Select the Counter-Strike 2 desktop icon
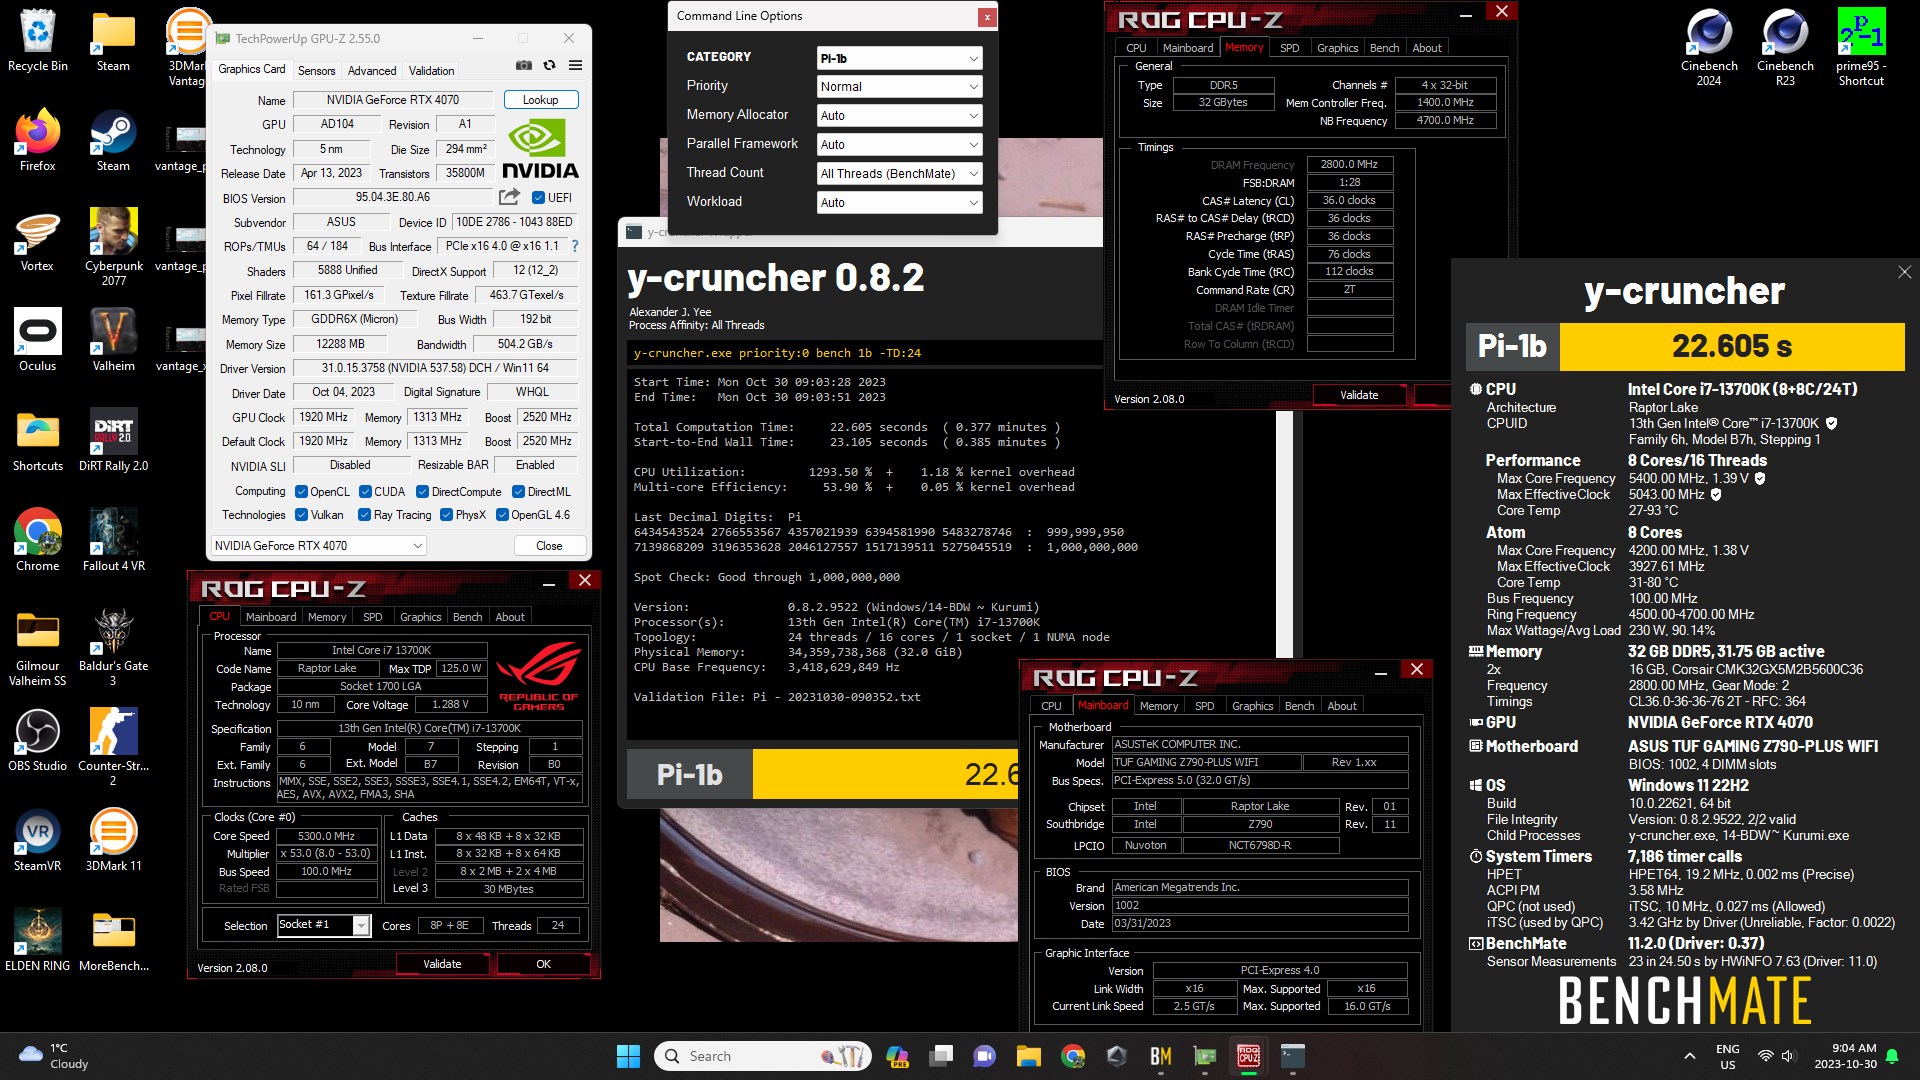This screenshot has height=1080, width=1920. pyautogui.click(x=113, y=747)
